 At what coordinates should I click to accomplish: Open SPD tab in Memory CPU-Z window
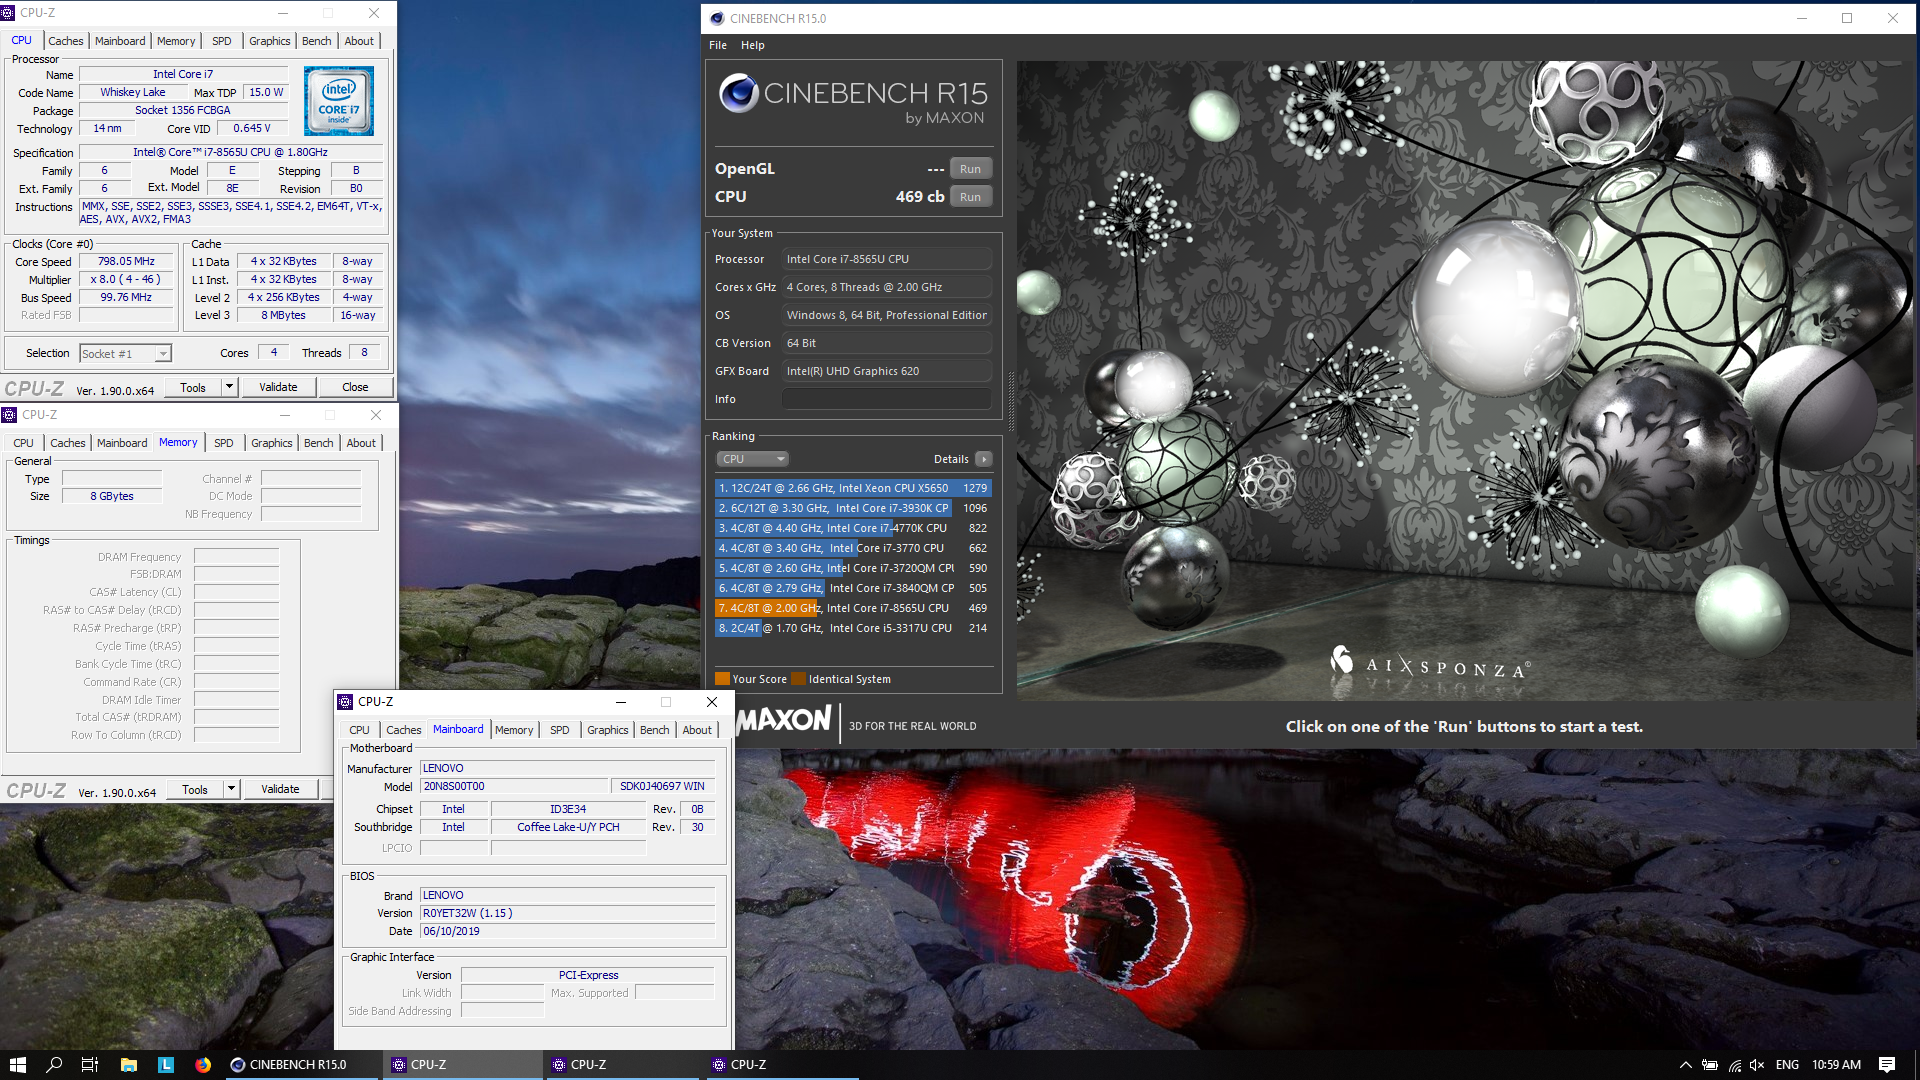pyautogui.click(x=224, y=443)
